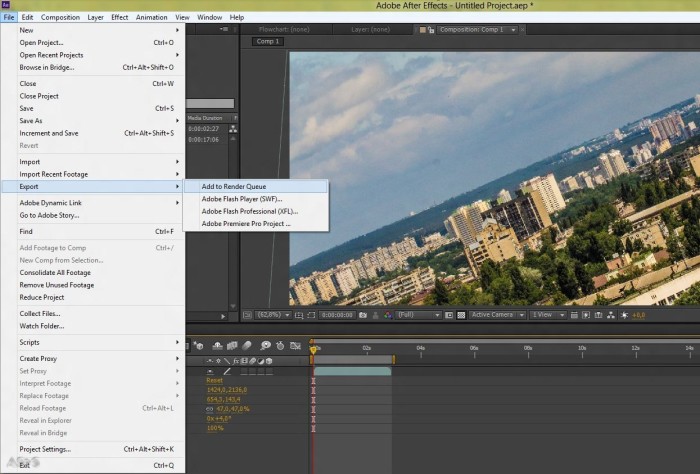Toggle layer 3D switch box
The image size is (700, 474).
[270, 371]
